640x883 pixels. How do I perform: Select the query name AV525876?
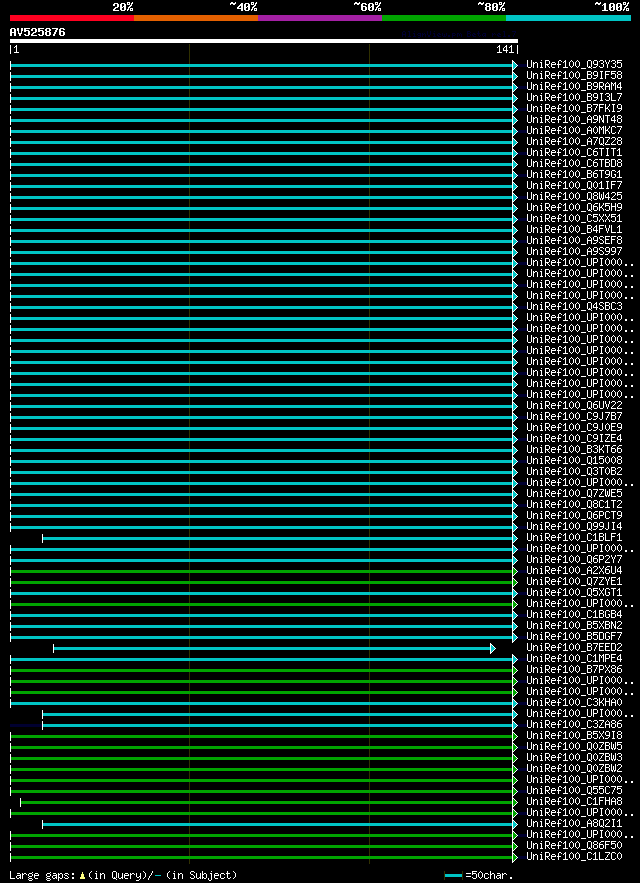click(37, 33)
